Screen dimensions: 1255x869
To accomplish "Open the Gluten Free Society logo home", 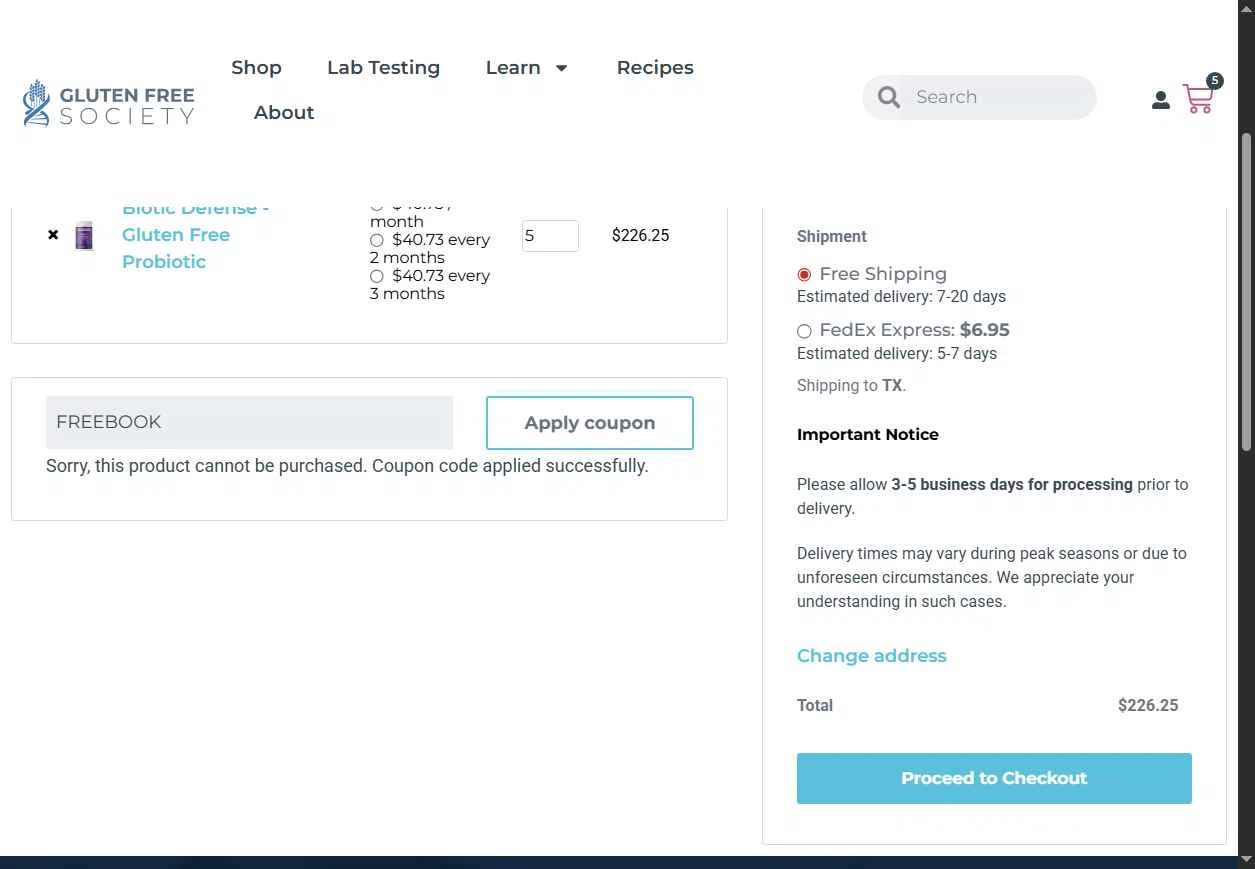I will point(109,104).
